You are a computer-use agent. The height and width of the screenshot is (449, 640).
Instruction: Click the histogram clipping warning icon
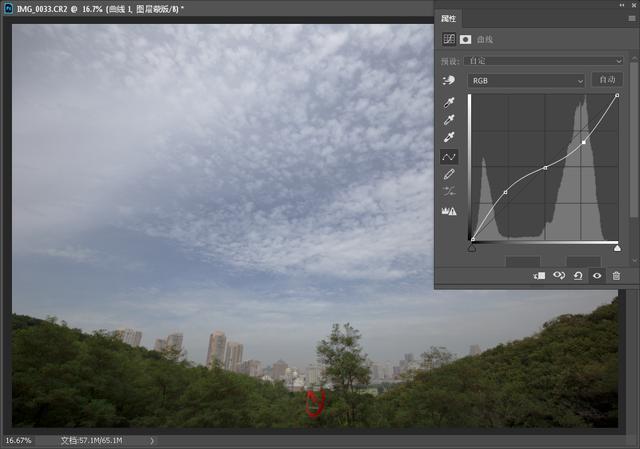pyautogui.click(x=449, y=211)
